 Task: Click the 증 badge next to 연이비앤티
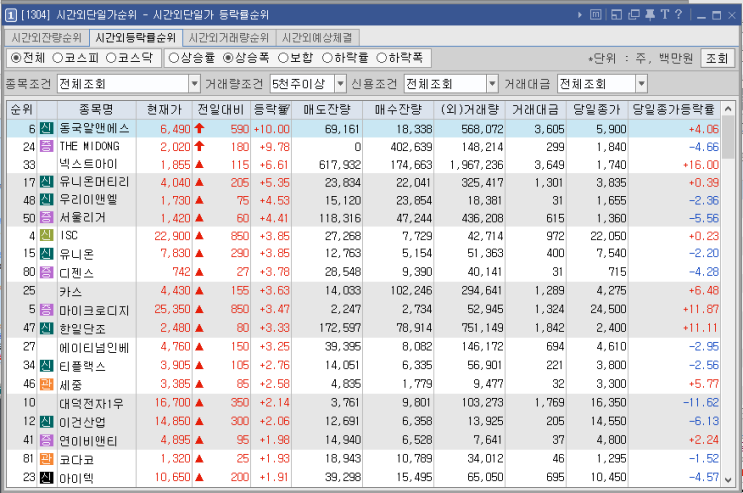46,440
